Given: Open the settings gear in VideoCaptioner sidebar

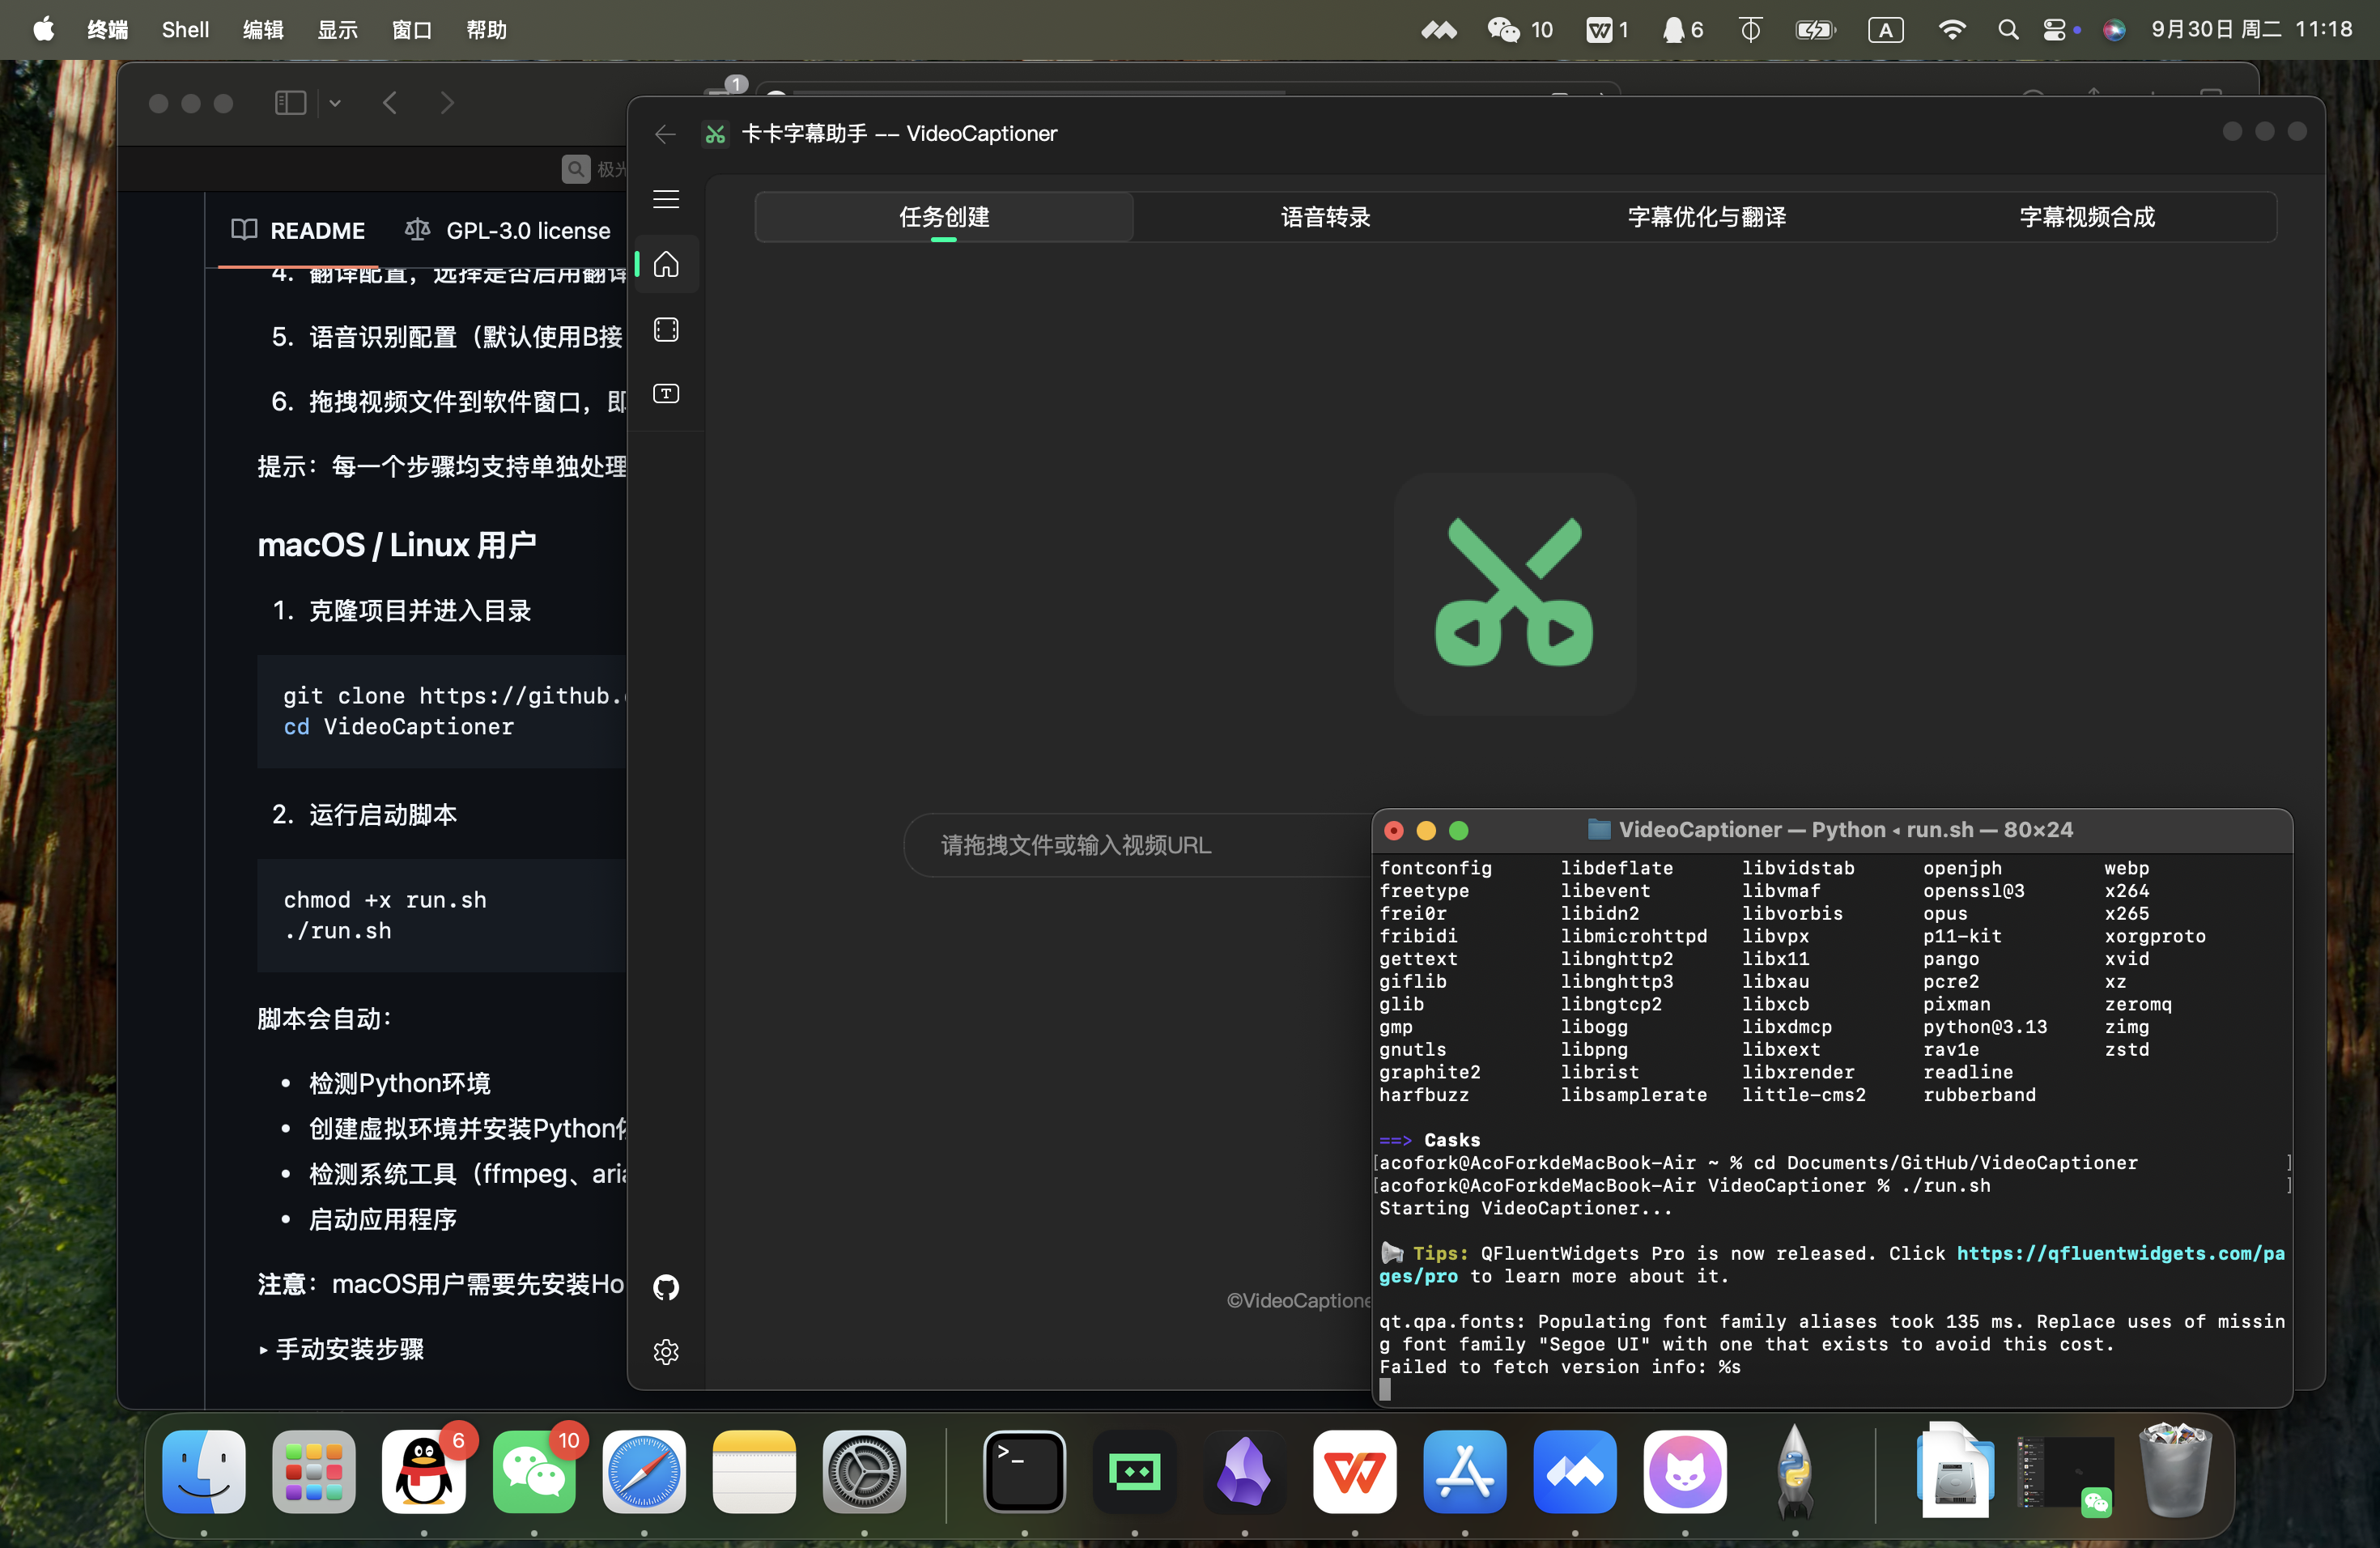Looking at the screenshot, I should [666, 1352].
